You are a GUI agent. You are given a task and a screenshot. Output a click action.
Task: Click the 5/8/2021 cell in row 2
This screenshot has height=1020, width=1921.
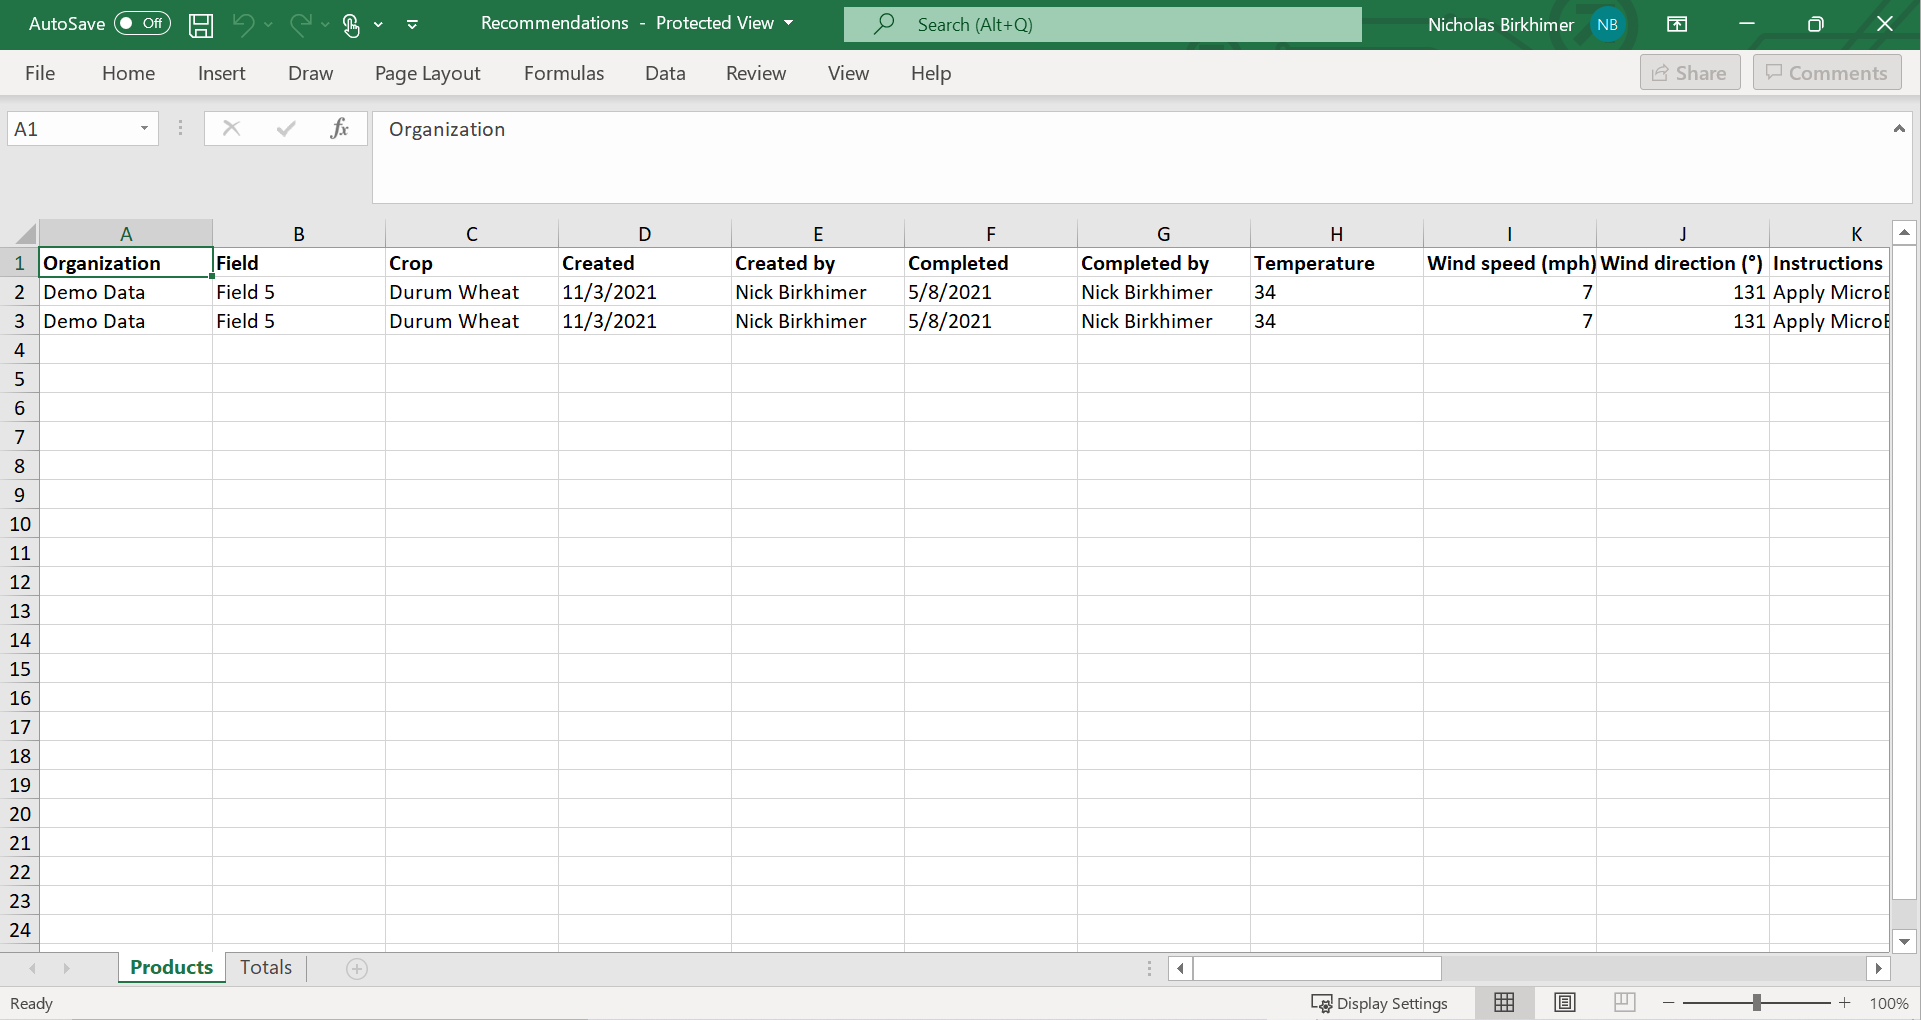click(x=991, y=292)
